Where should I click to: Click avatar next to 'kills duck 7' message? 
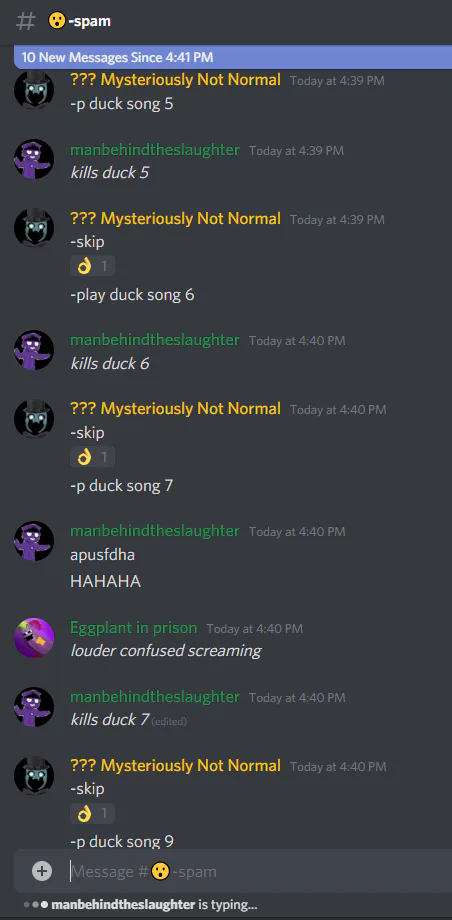click(x=34, y=707)
